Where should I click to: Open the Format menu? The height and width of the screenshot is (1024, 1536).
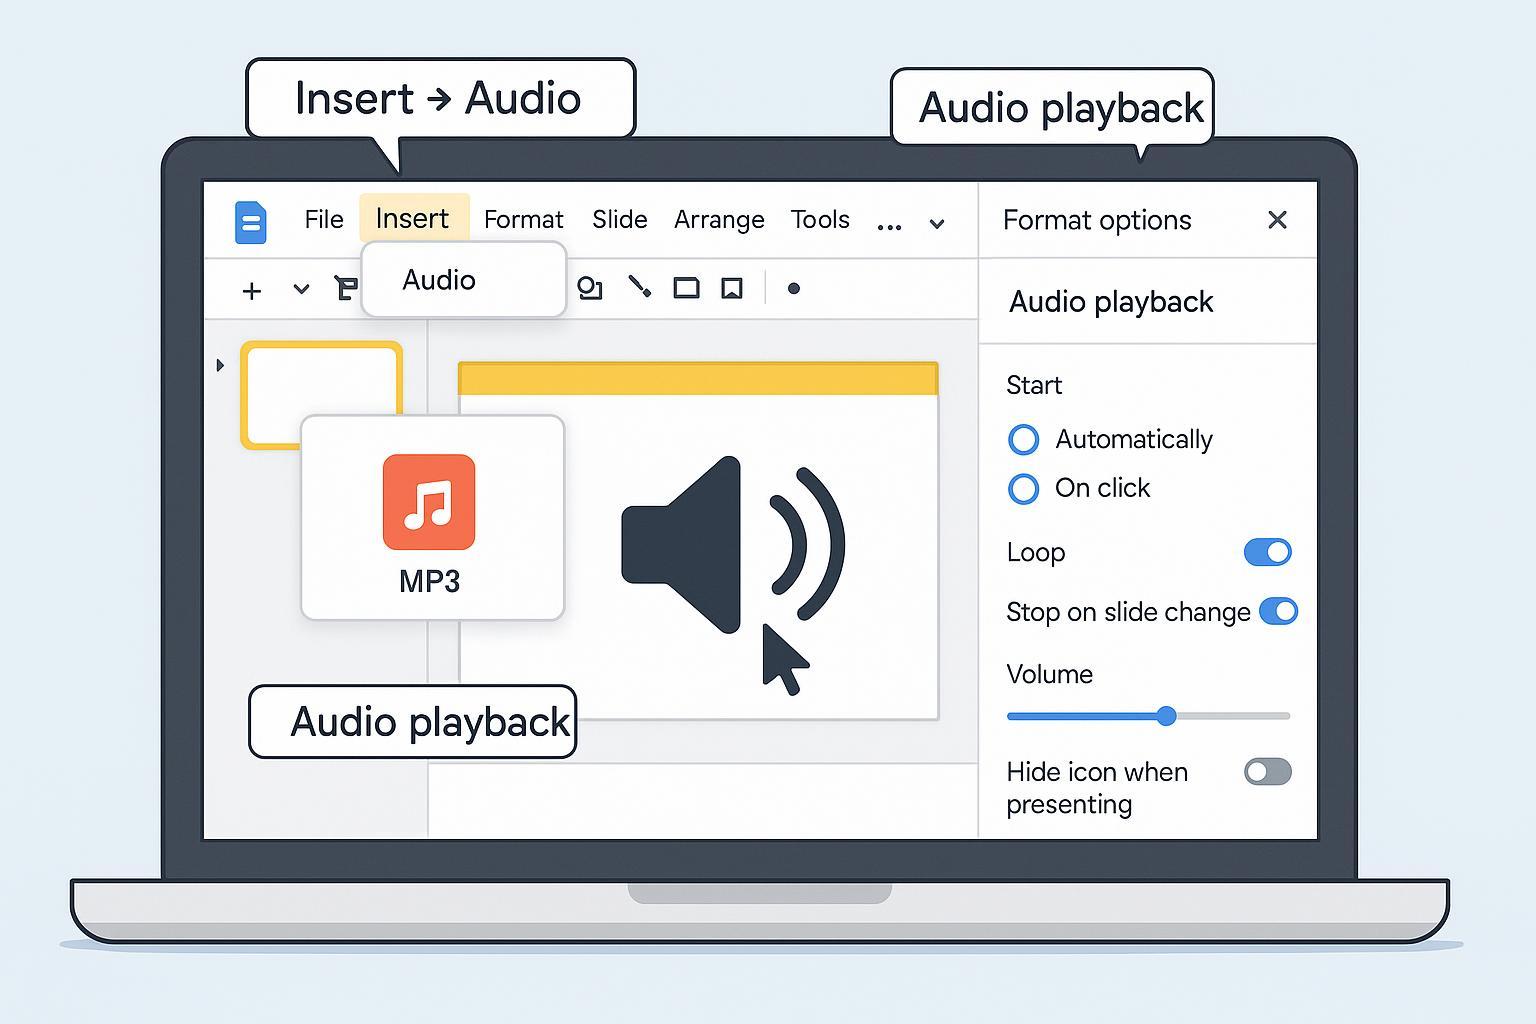tap(523, 220)
